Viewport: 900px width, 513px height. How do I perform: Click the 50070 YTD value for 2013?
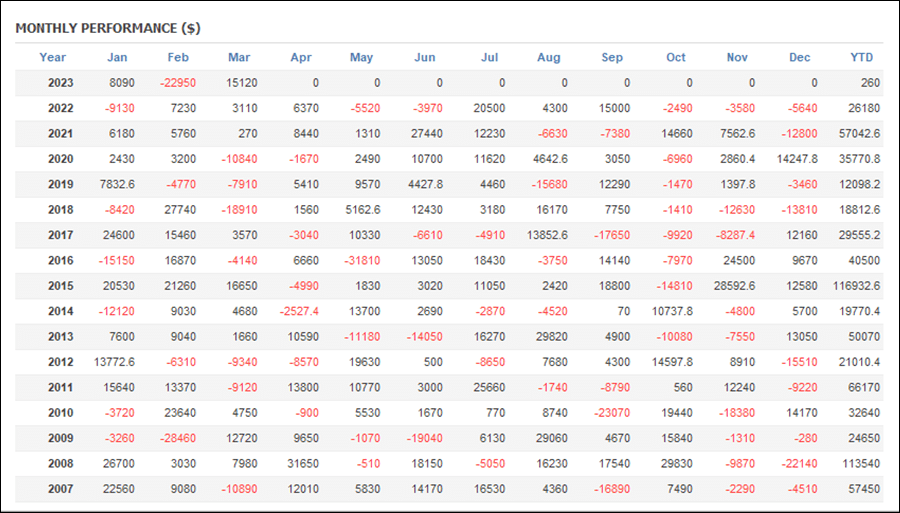(x=864, y=336)
